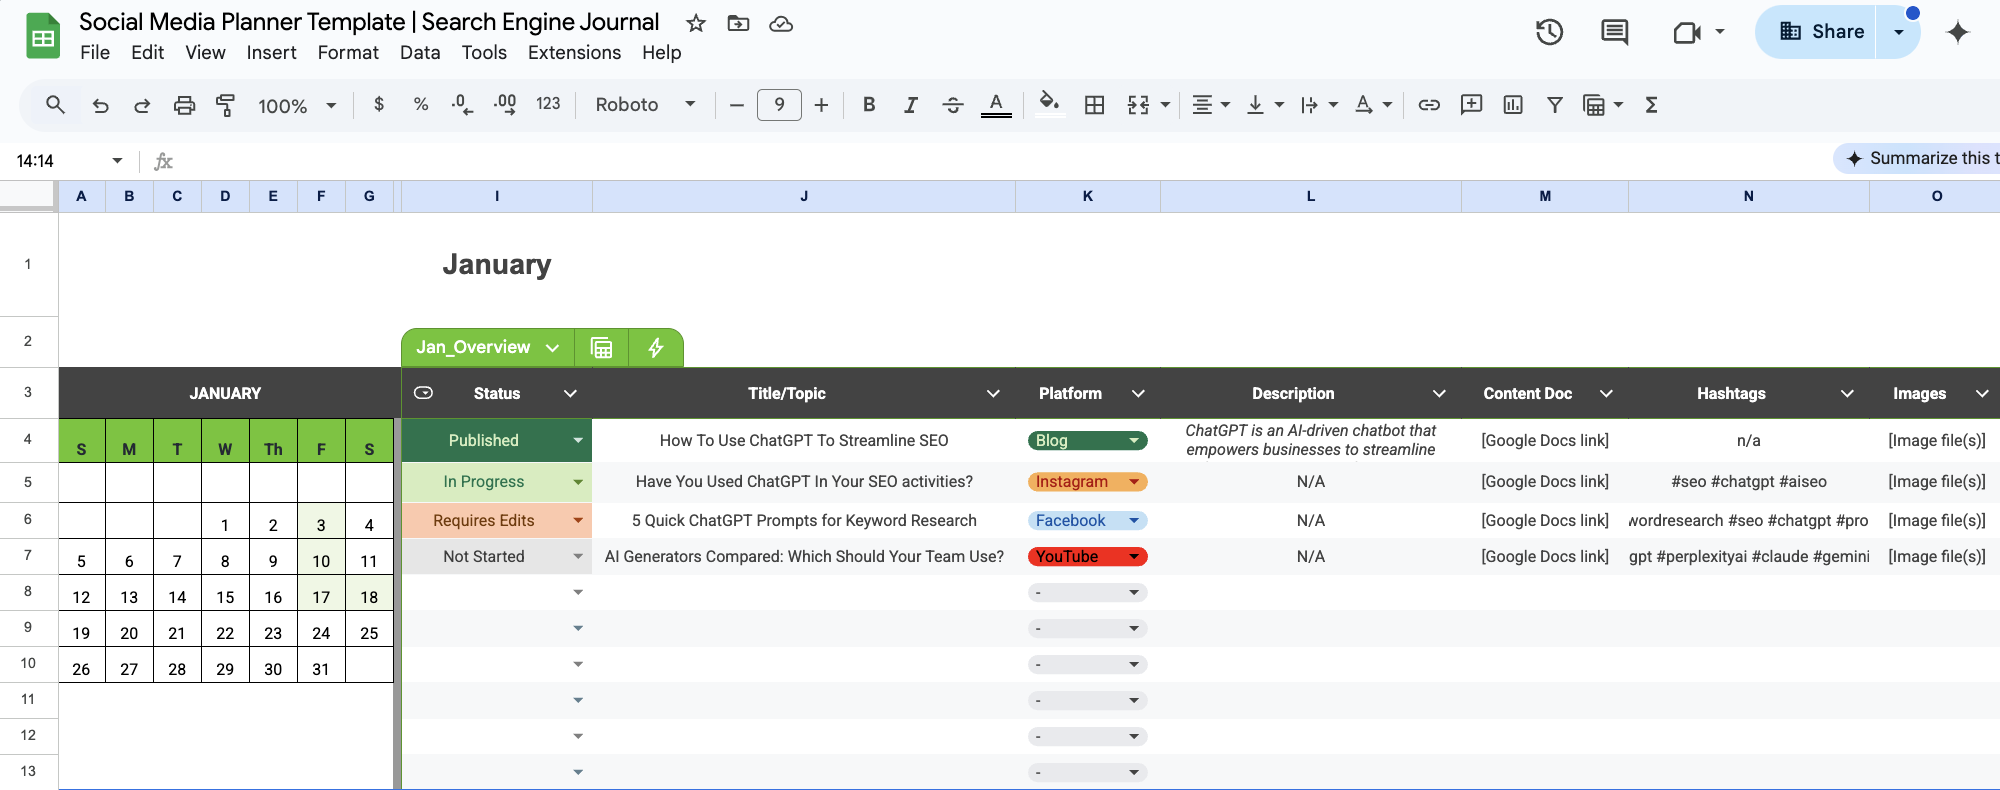The image size is (2000, 790).
Task: Open the Published status dropdown
Action: (578, 440)
